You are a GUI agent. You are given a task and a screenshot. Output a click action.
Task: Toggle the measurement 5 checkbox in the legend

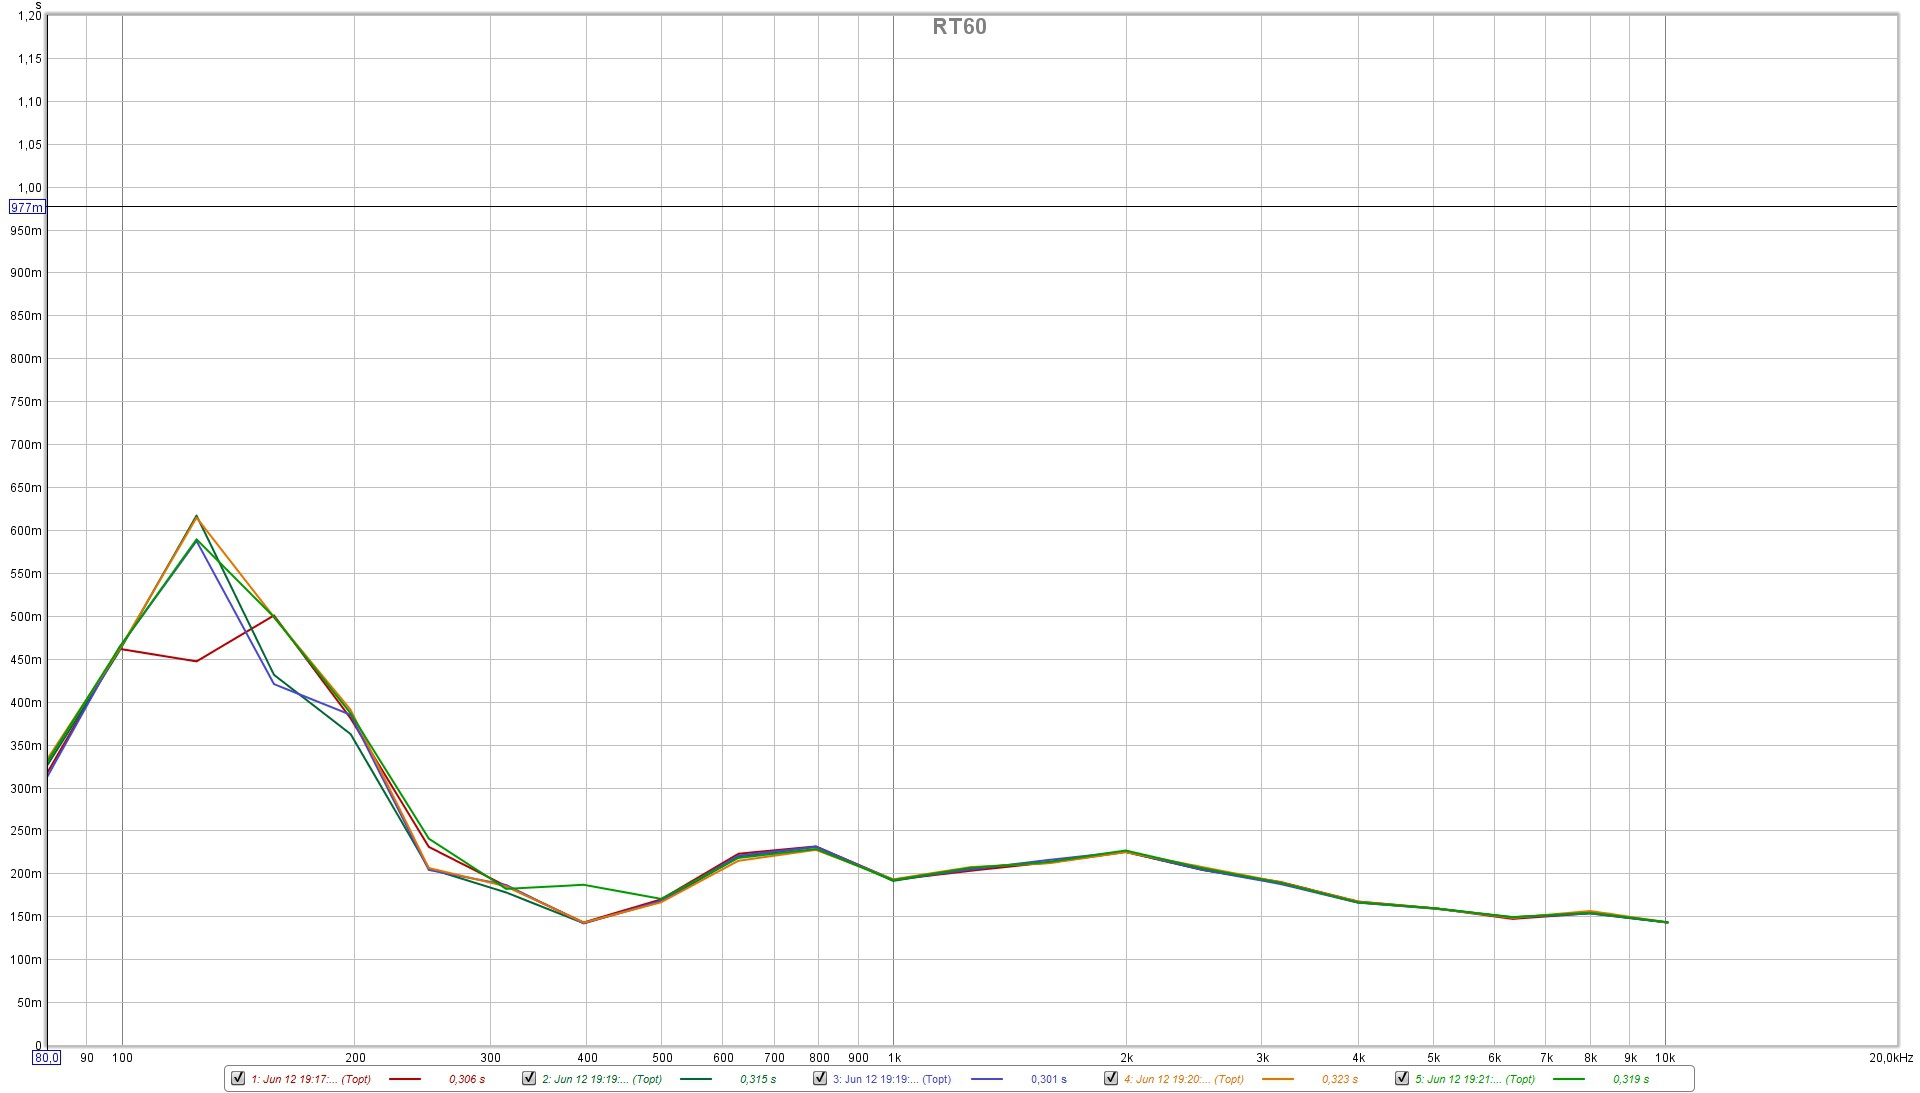coord(1402,1078)
